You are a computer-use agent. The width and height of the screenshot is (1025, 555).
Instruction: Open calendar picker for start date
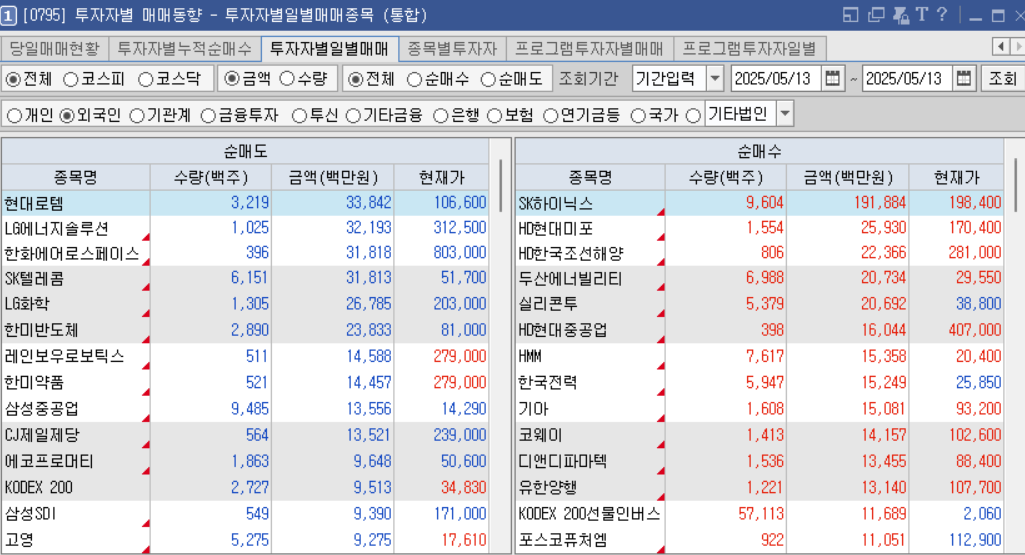click(832, 79)
